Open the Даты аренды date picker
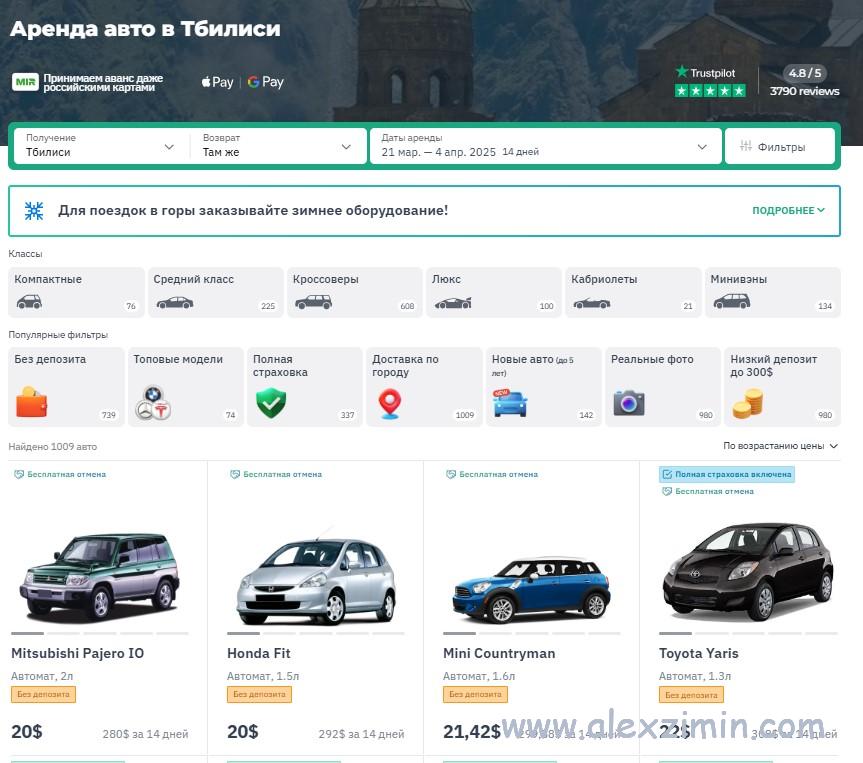 (x=545, y=146)
